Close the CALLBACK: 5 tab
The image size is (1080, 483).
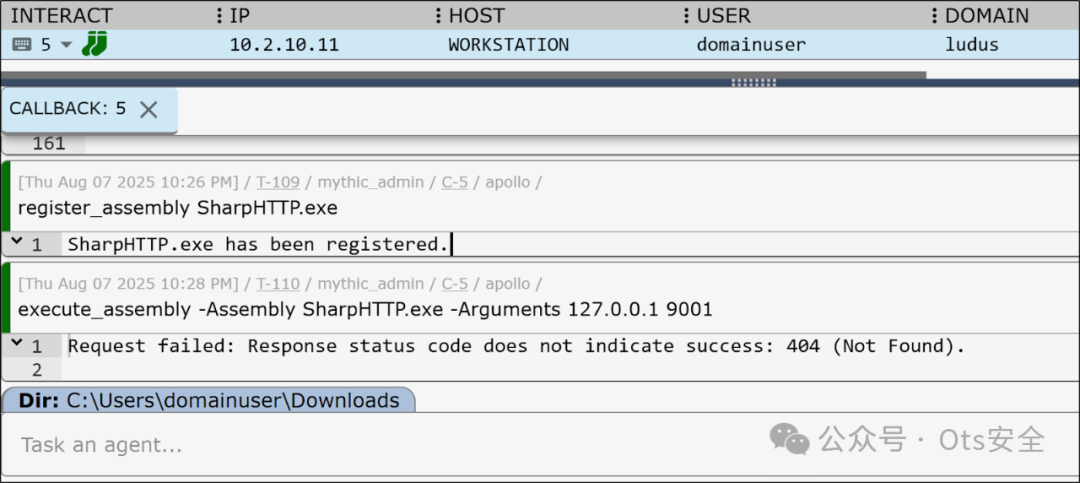[x=149, y=109]
